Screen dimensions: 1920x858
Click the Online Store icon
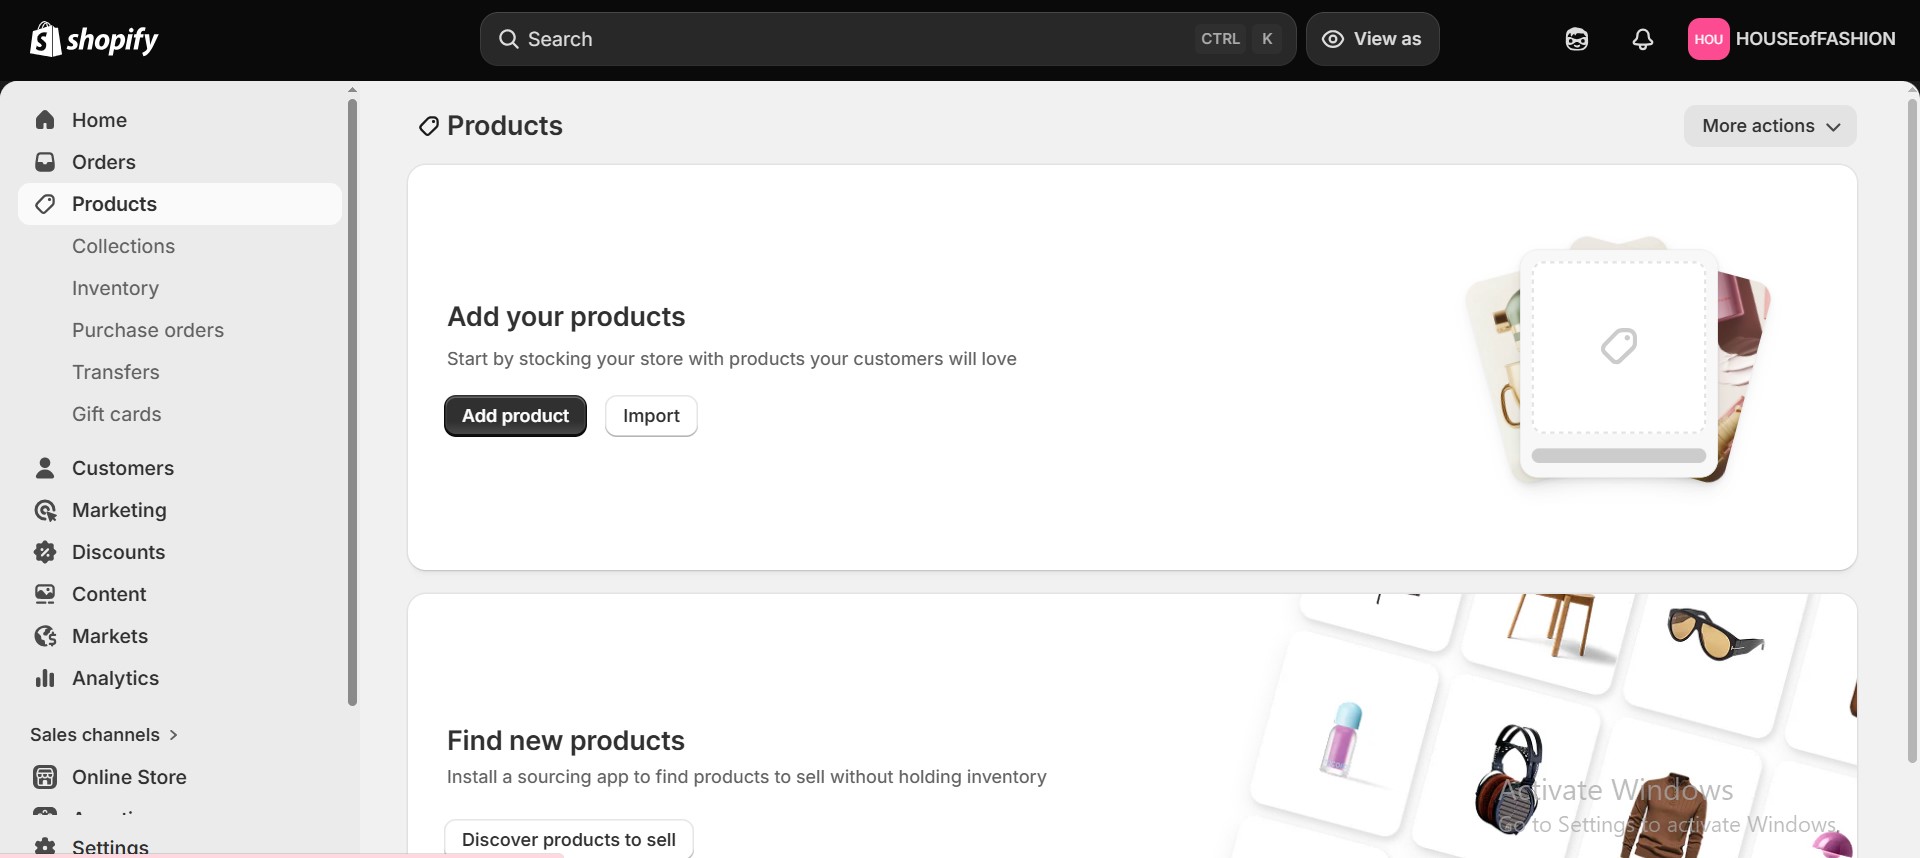[x=45, y=777]
